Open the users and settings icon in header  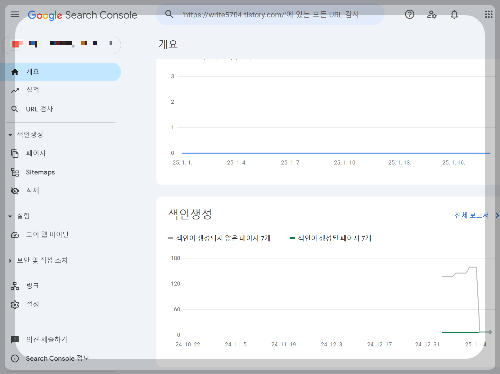pyautogui.click(x=432, y=14)
